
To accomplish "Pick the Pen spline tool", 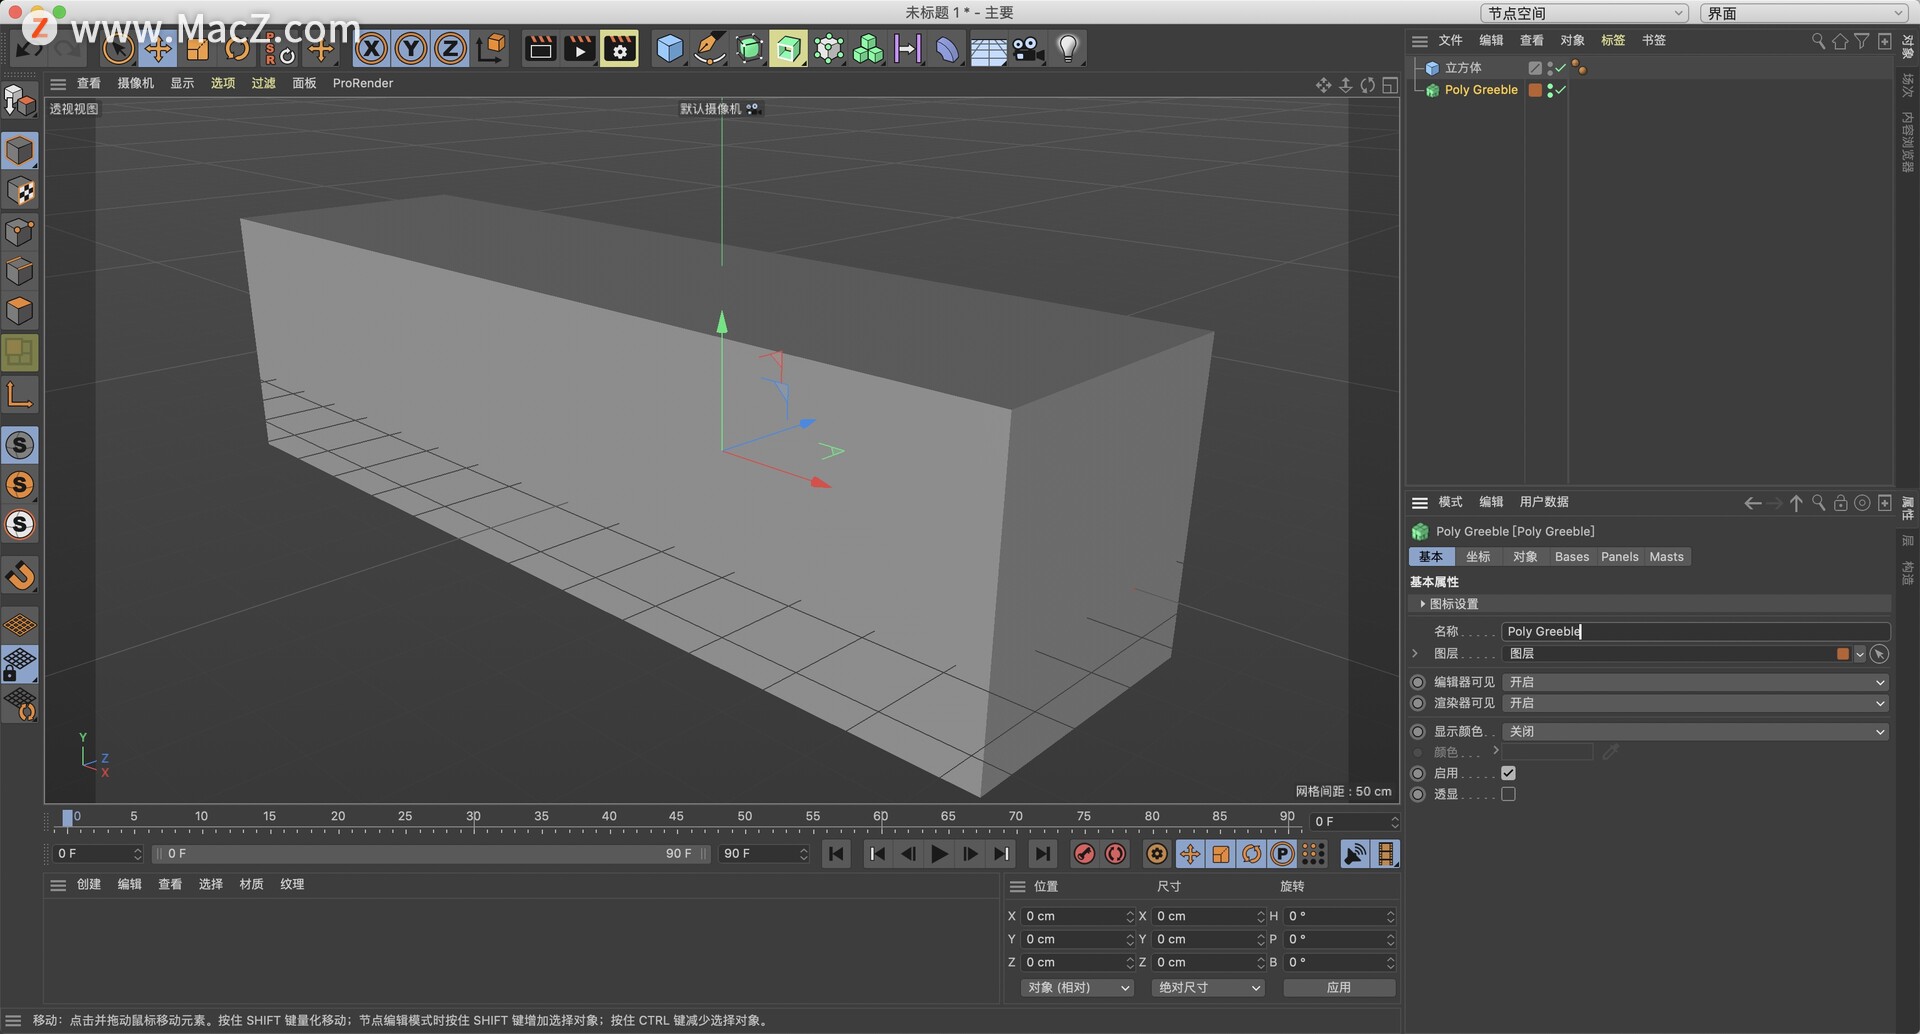I will click(710, 48).
